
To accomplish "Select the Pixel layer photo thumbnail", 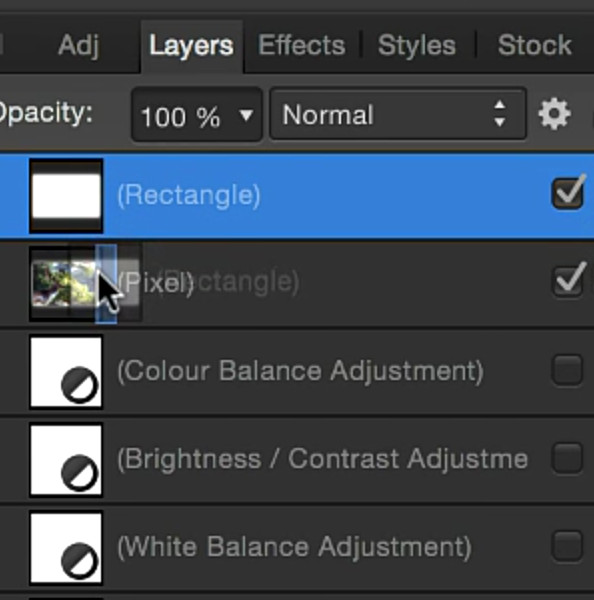I will point(63,284).
